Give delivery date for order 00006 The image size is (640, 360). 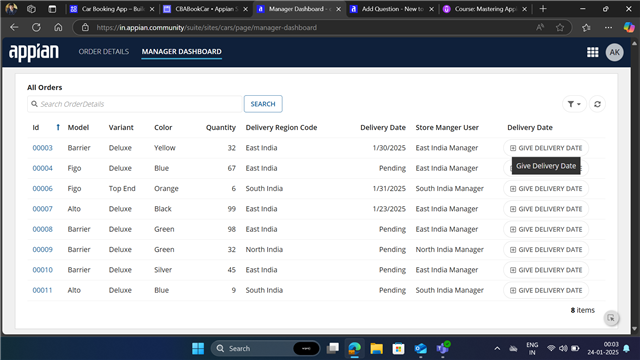click(x=546, y=189)
